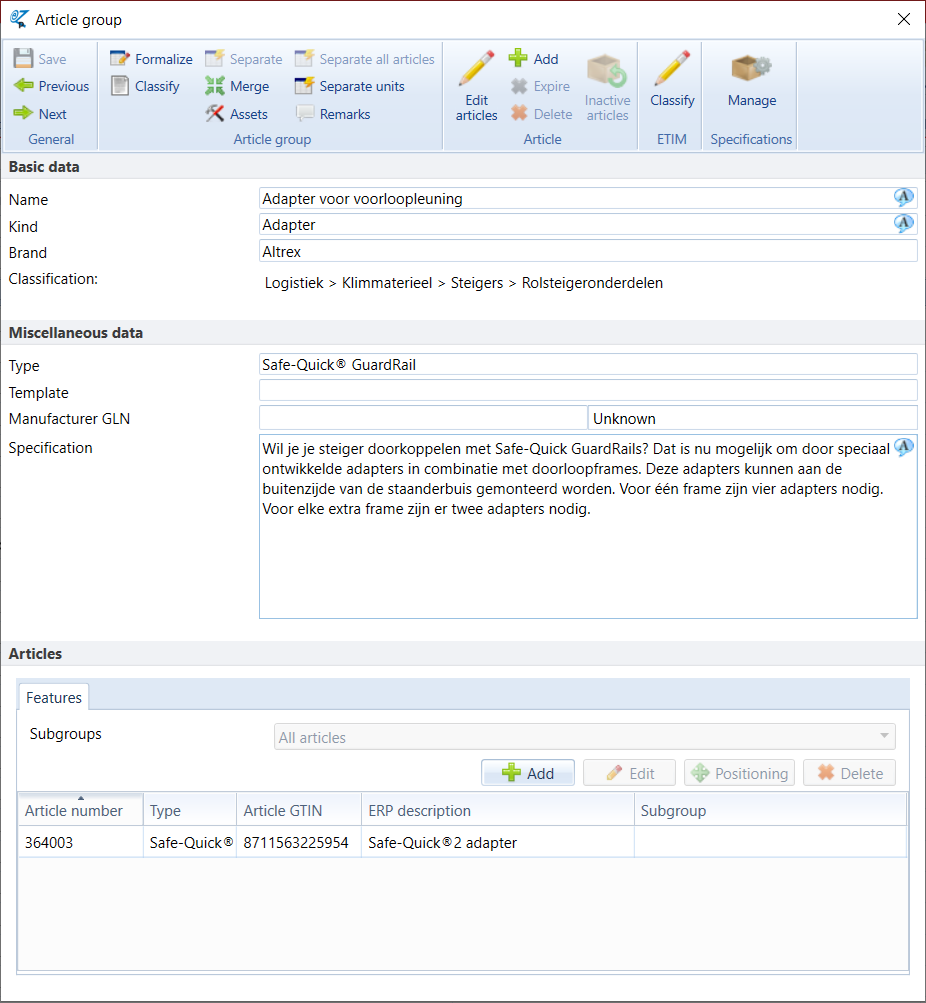Click Expire in the Article section
The width and height of the screenshot is (926, 1003).
click(x=540, y=86)
